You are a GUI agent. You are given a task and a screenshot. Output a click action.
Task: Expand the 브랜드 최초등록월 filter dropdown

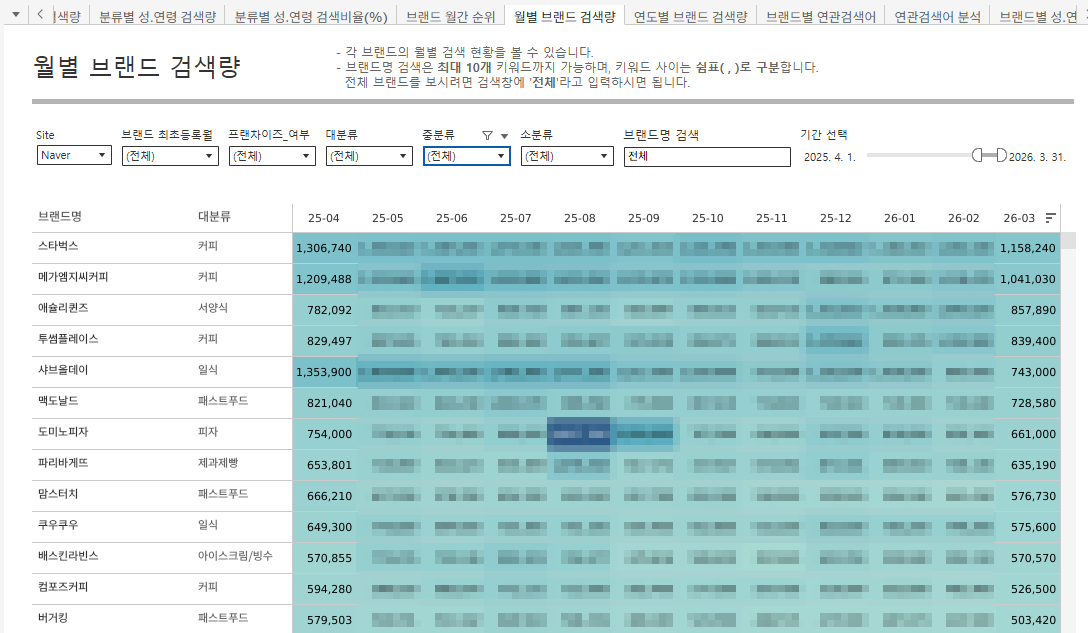tap(169, 156)
